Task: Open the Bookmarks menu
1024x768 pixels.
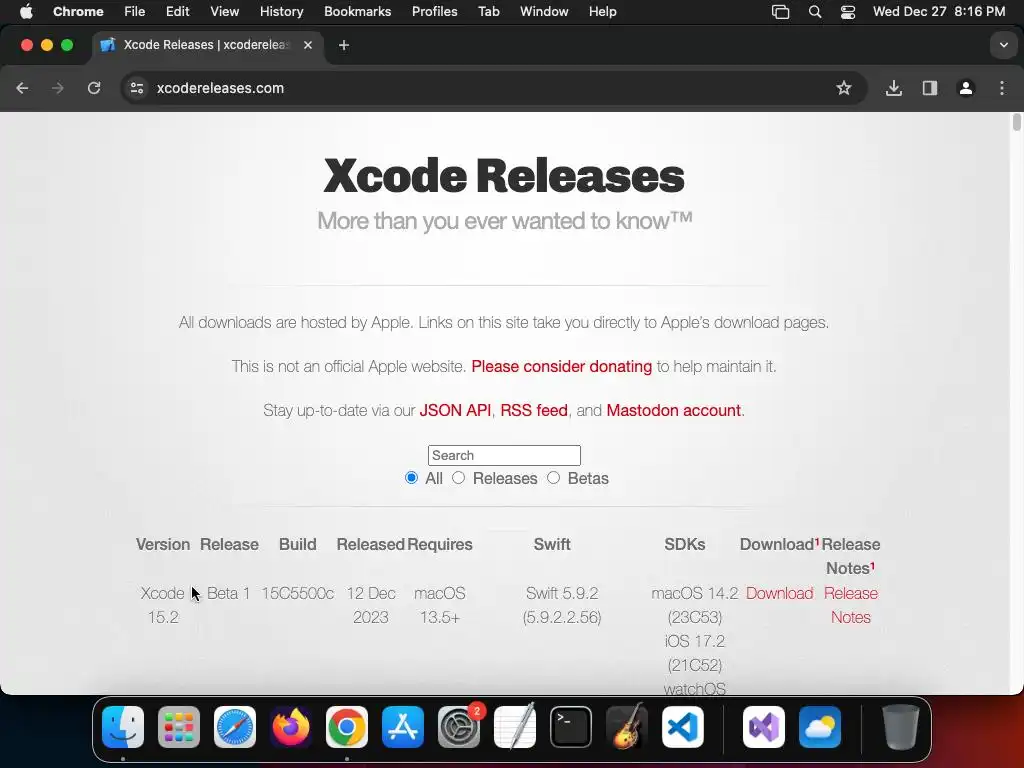Action: point(358,12)
